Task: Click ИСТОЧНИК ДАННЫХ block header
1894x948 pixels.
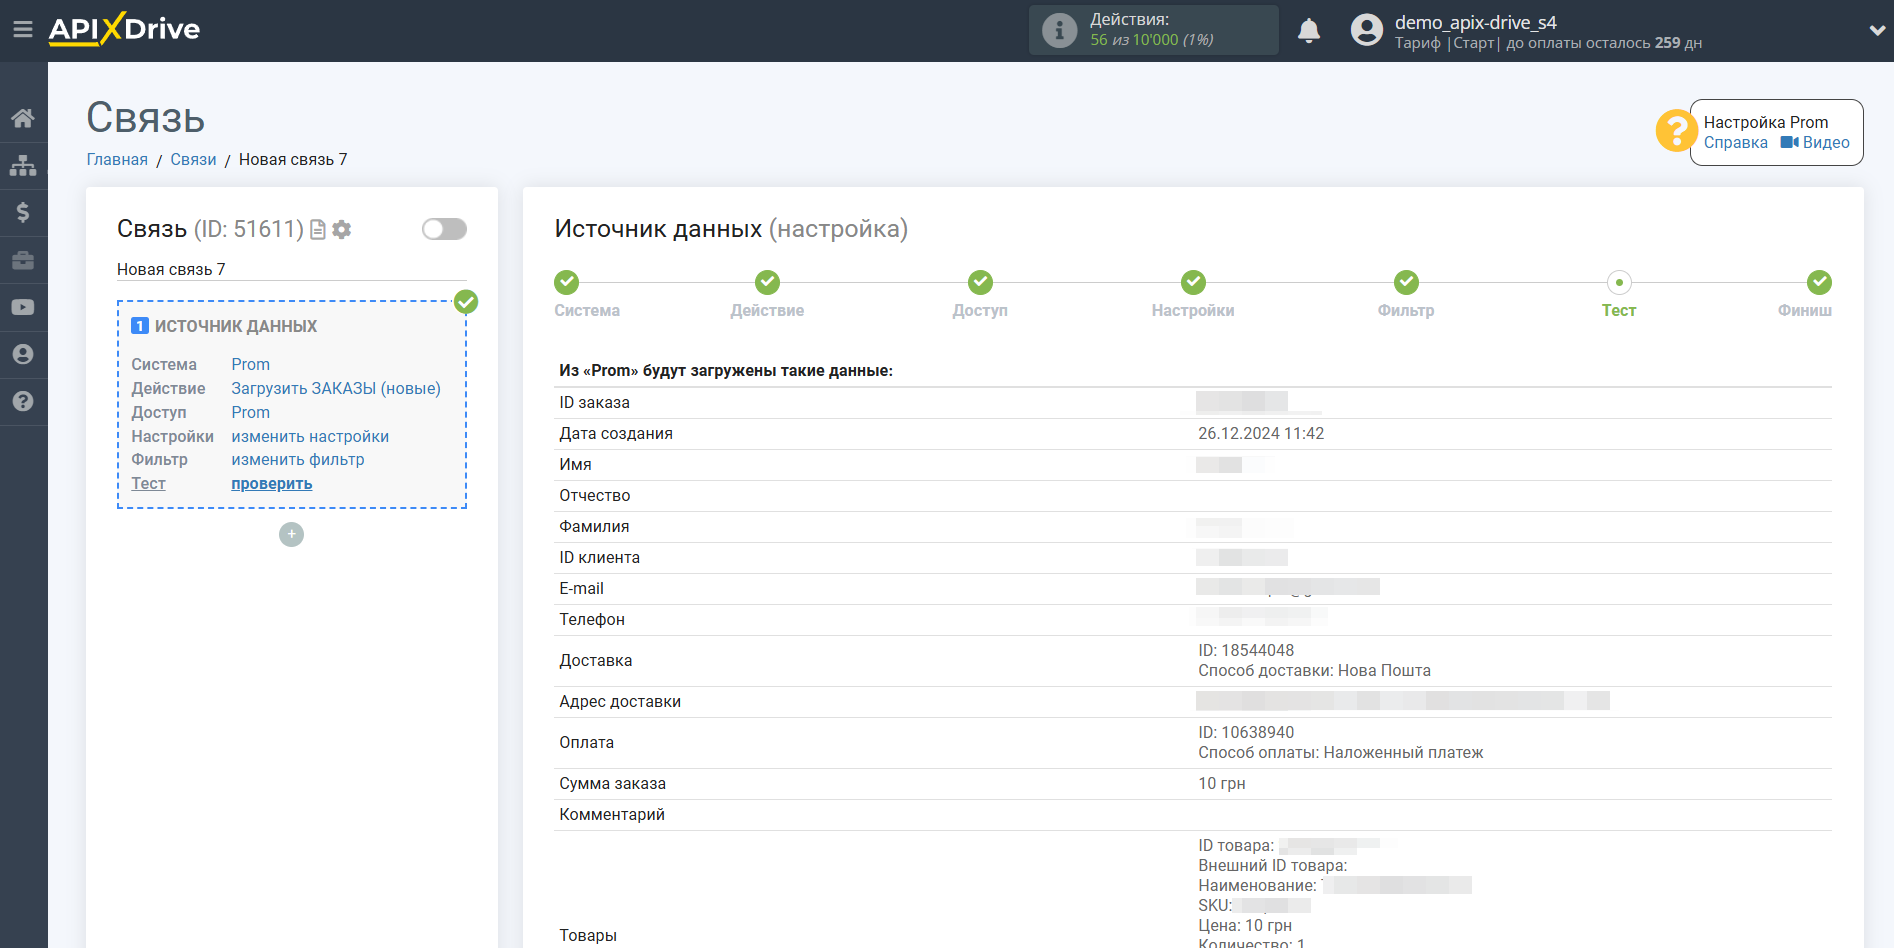Action: click(x=236, y=327)
